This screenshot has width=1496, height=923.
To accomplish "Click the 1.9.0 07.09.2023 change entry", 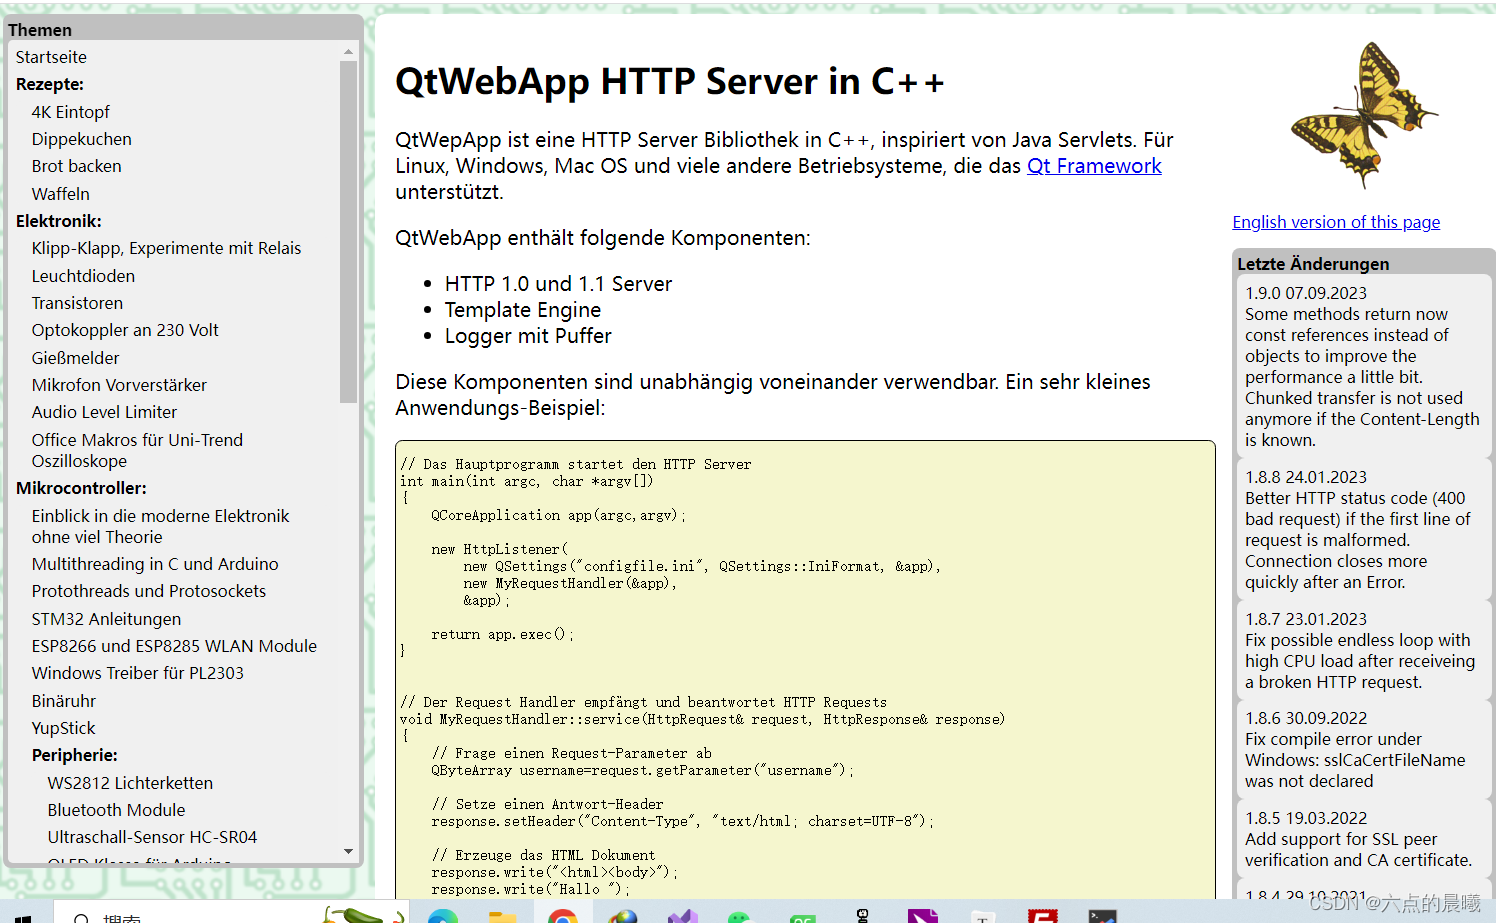I will point(1362,366).
